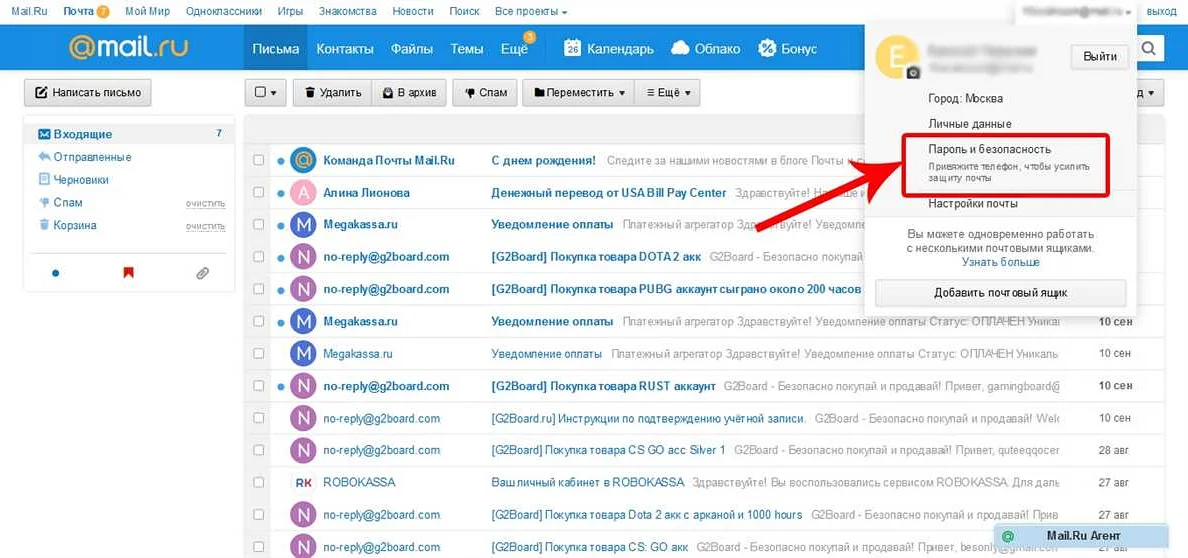This screenshot has width=1188, height=558.
Task: Click the camera icon on profile avatar
Action: pos(912,73)
